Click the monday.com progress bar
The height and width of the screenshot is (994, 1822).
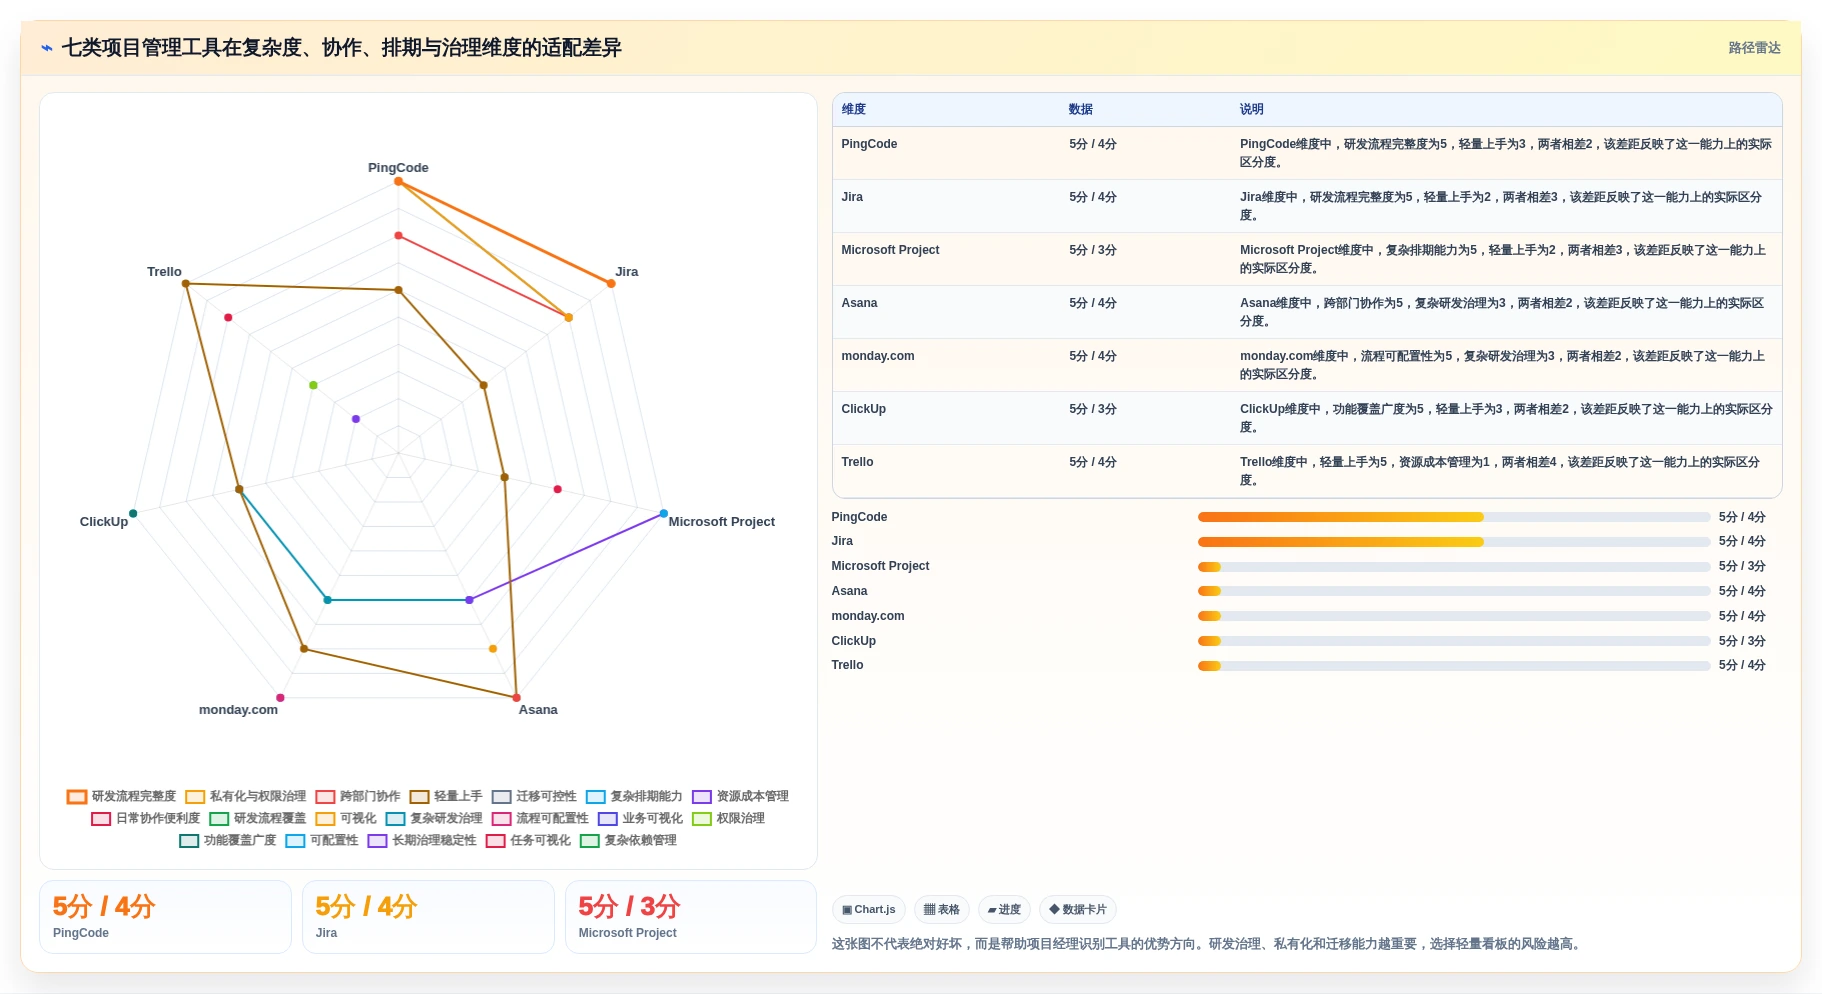click(1454, 616)
